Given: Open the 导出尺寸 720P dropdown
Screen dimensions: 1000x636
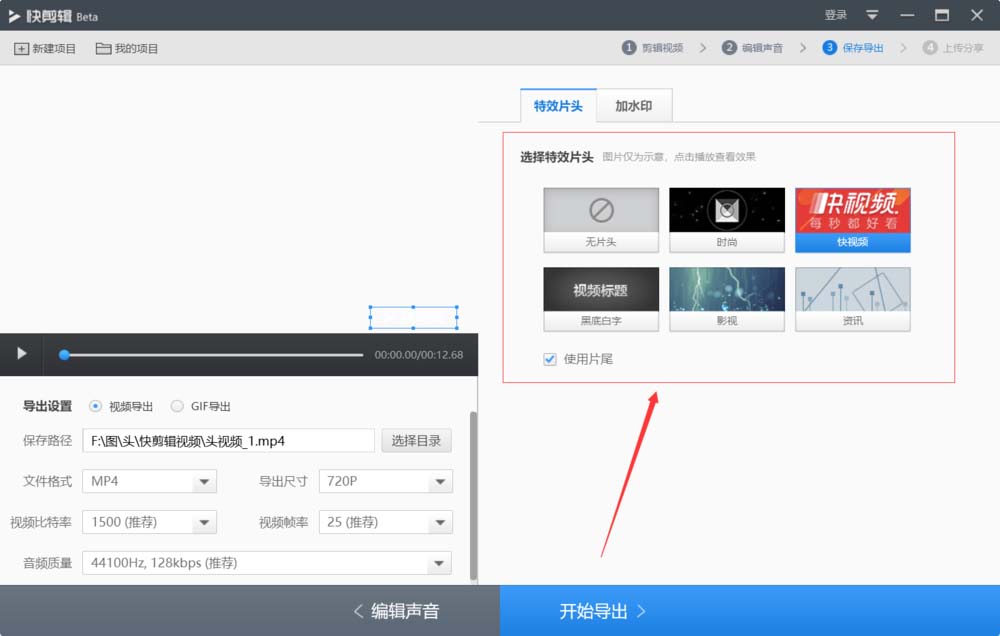Looking at the screenshot, I should click(x=385, y=481).
